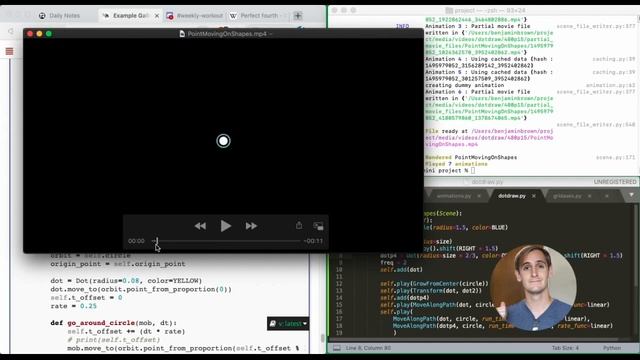Open the v: latest version dropdown
Viewport: 640px width, 360px height.
coord(288,323)
